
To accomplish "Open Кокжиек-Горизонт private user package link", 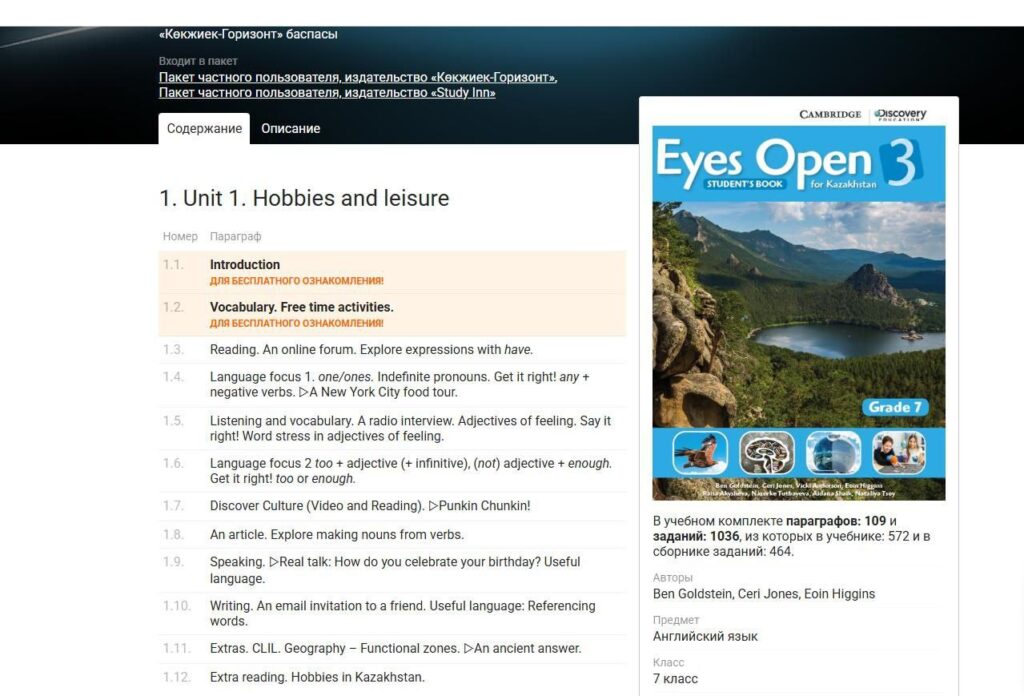I will 357,77.
